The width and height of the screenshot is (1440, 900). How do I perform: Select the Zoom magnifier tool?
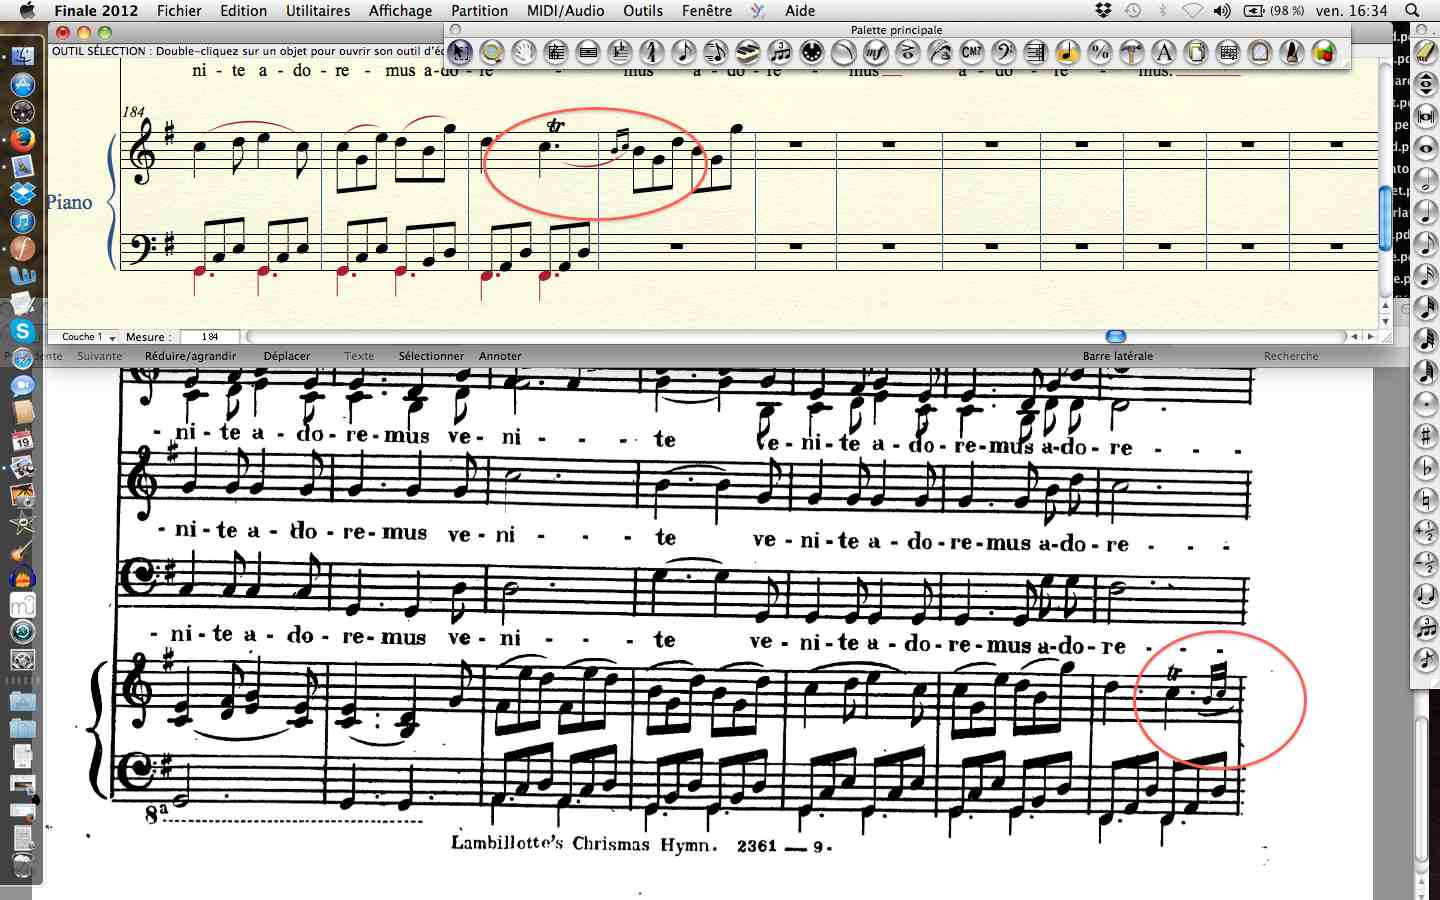point(491,52)
